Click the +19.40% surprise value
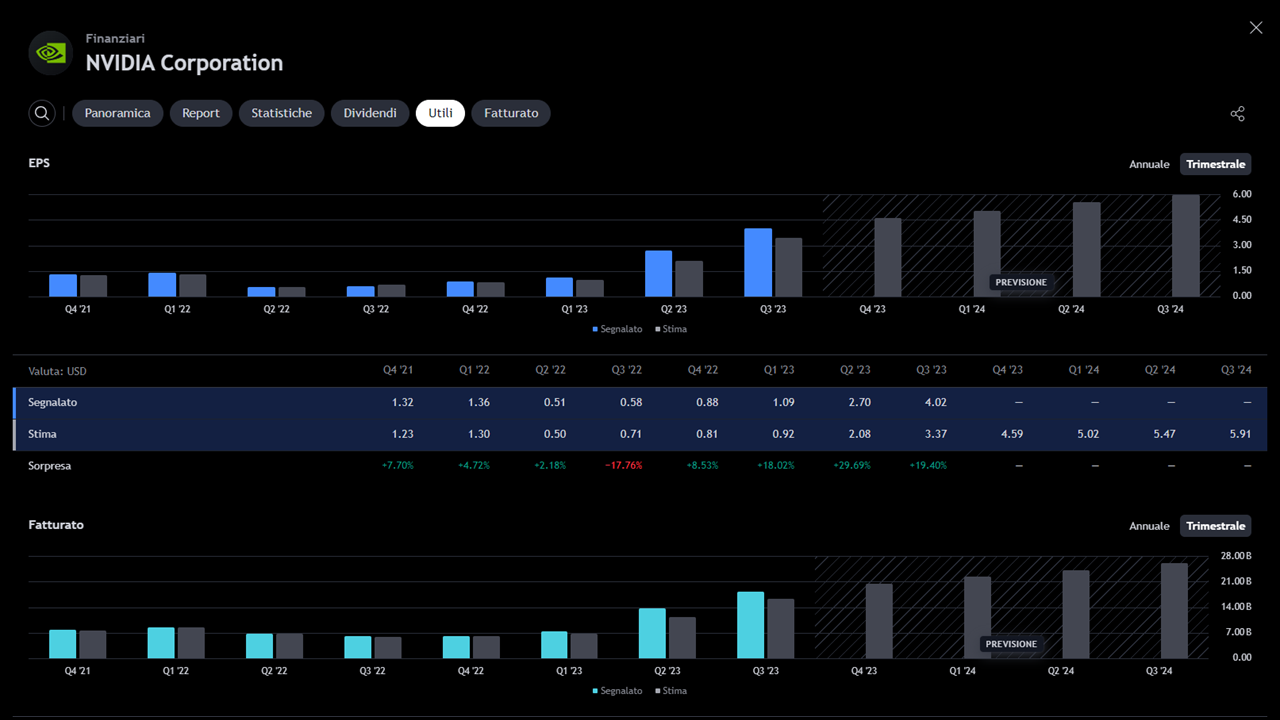1280x720 pixels. click(x=928, y=466)
